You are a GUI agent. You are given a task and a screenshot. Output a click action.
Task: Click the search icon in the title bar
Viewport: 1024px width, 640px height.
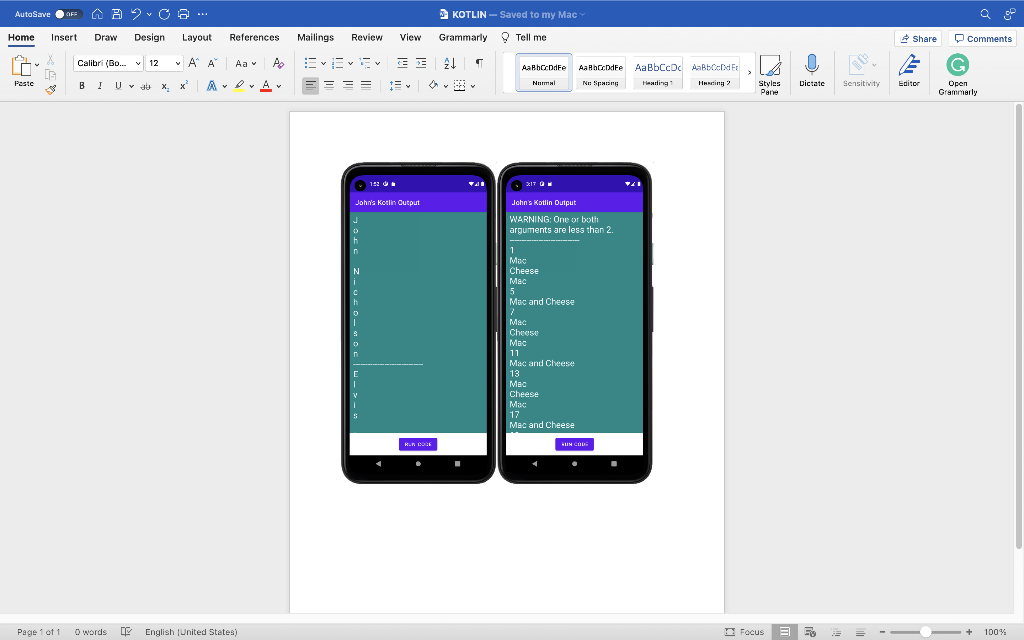[x=985, y=14]
